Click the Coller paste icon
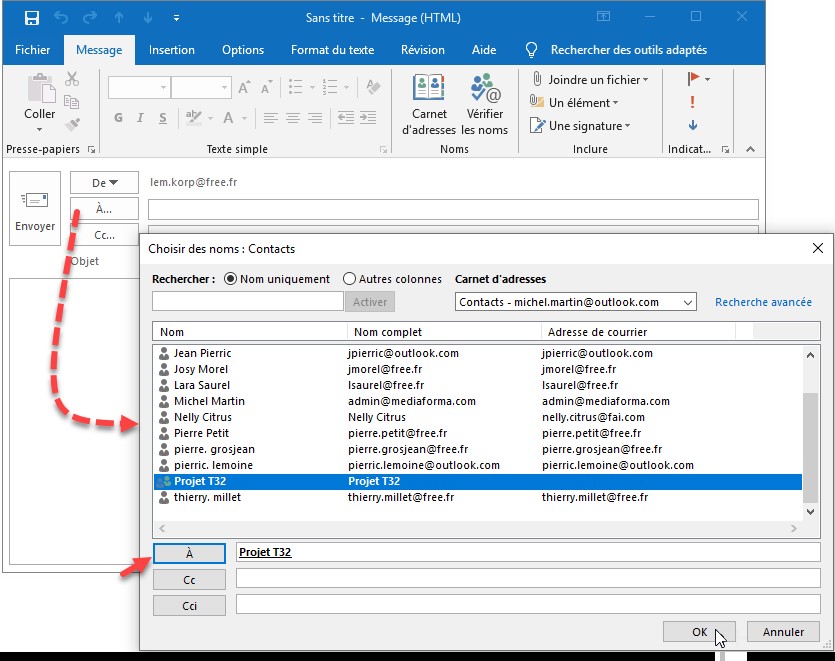Image resolution: width=835 pixels, height=661 pixels. point(40,96)
